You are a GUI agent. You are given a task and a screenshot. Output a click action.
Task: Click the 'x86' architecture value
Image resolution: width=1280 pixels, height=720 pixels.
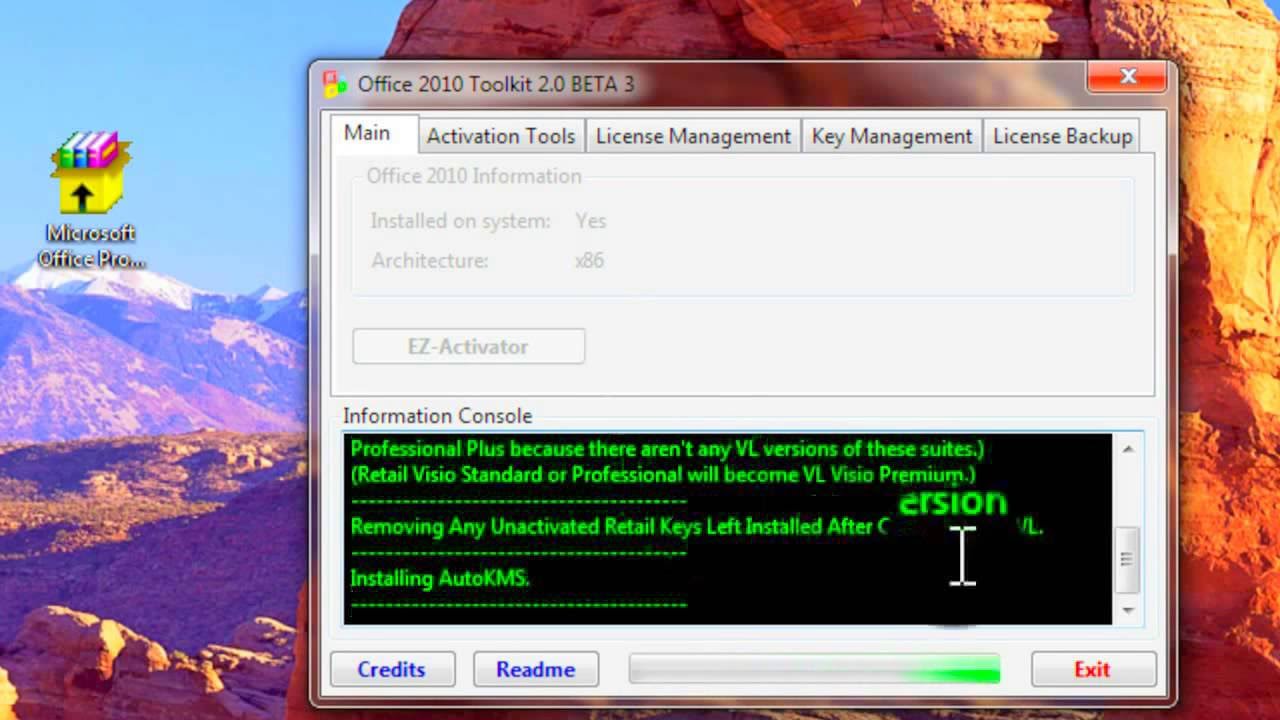(x=589, y=261)
